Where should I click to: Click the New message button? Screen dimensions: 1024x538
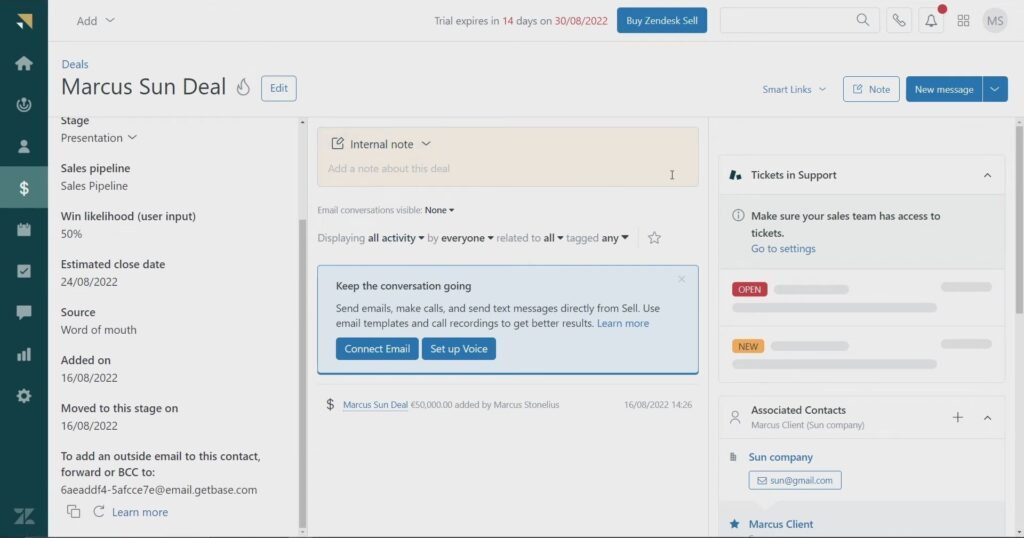[x=944, y=89]
